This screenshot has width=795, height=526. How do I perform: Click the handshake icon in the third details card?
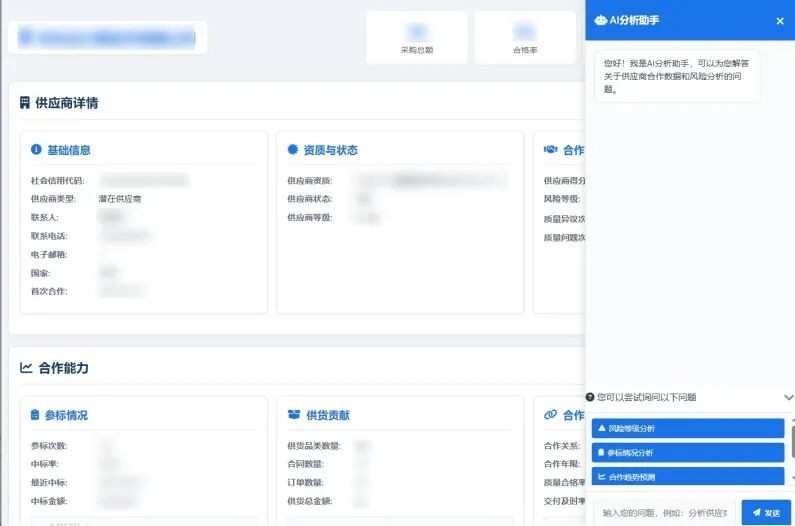(x=550, y=150)
